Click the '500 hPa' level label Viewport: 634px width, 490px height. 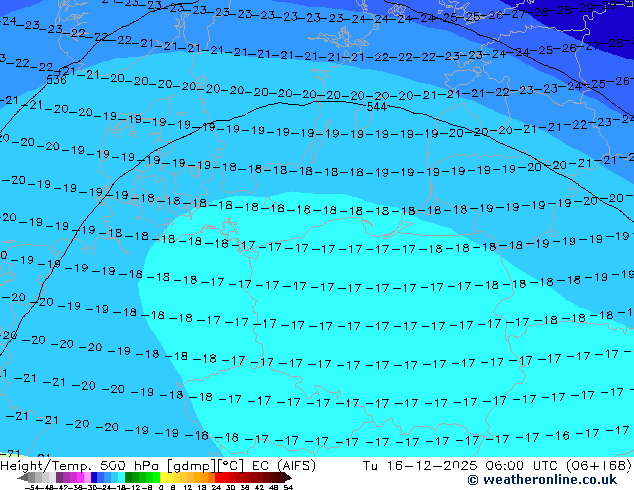(129, 466)
